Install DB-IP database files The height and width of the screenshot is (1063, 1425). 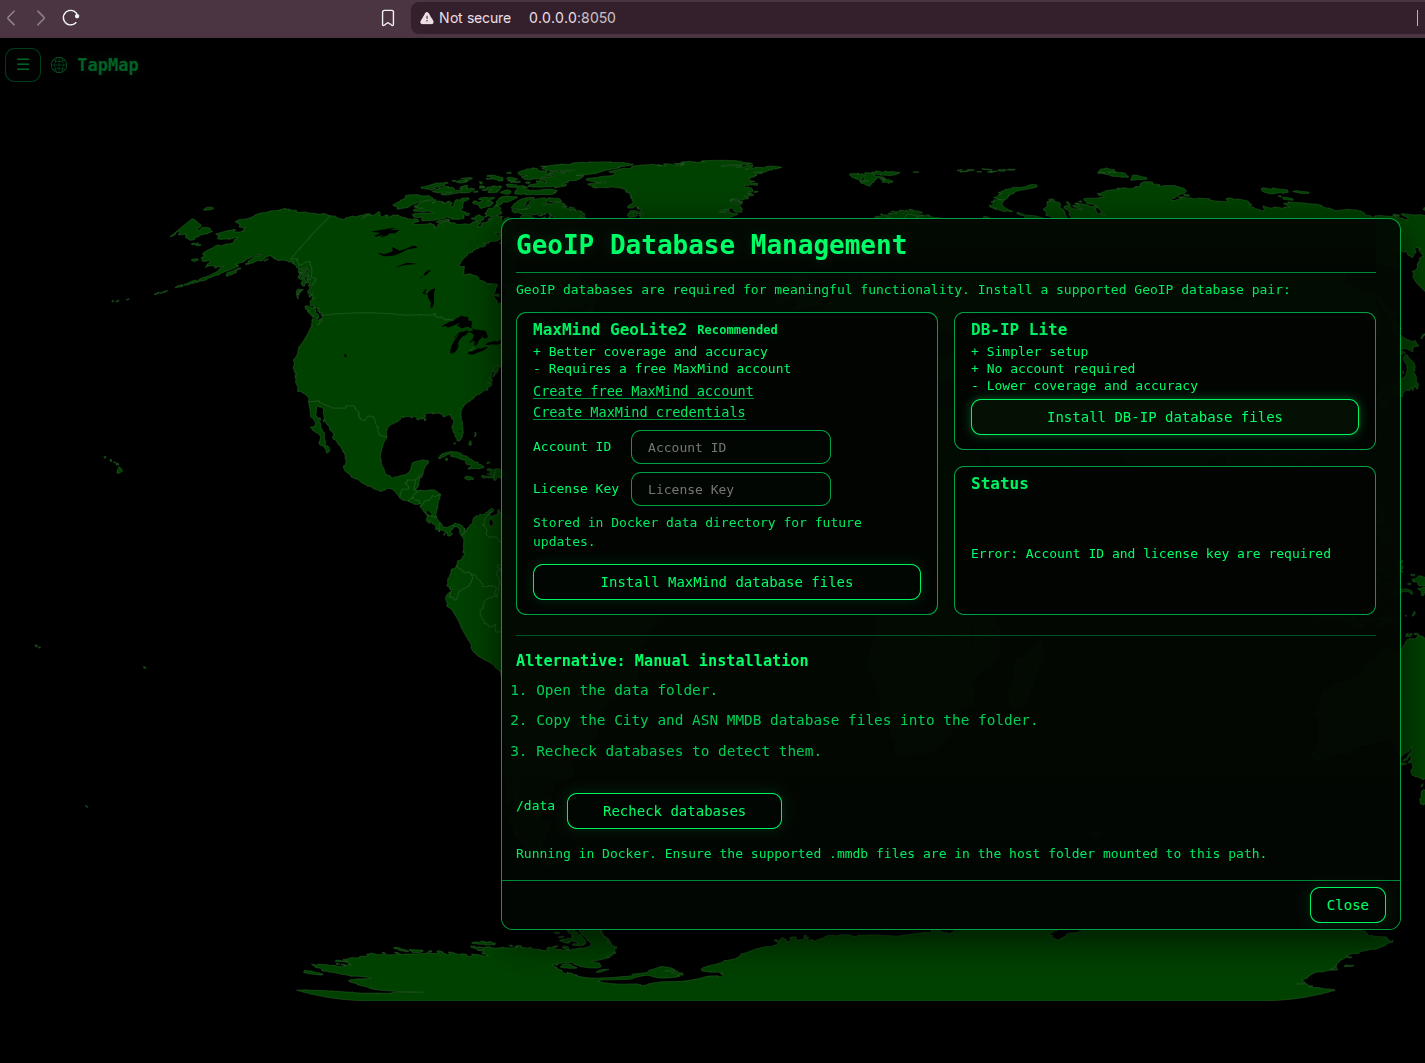click(1165, 417)
